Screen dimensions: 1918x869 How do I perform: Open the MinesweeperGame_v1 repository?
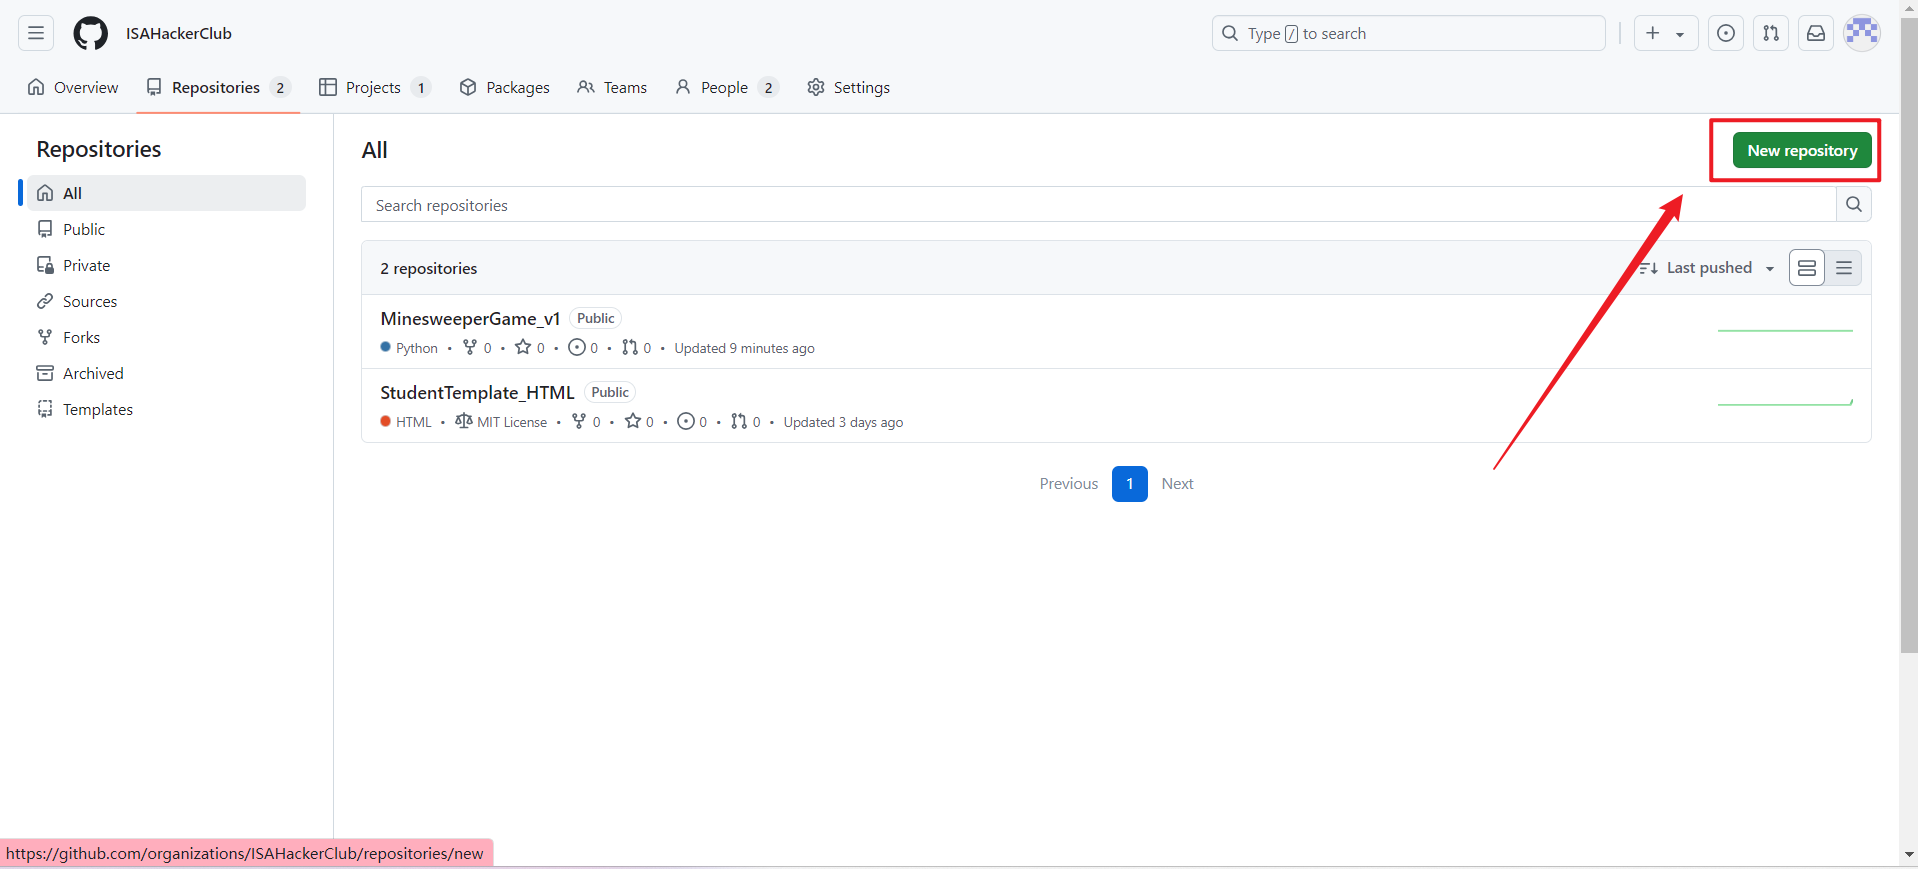470,318
